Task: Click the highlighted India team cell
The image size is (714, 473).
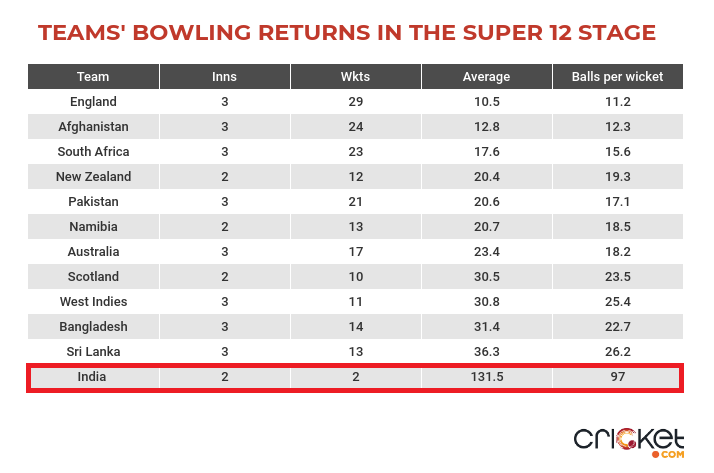Action: tap(94, 377)
